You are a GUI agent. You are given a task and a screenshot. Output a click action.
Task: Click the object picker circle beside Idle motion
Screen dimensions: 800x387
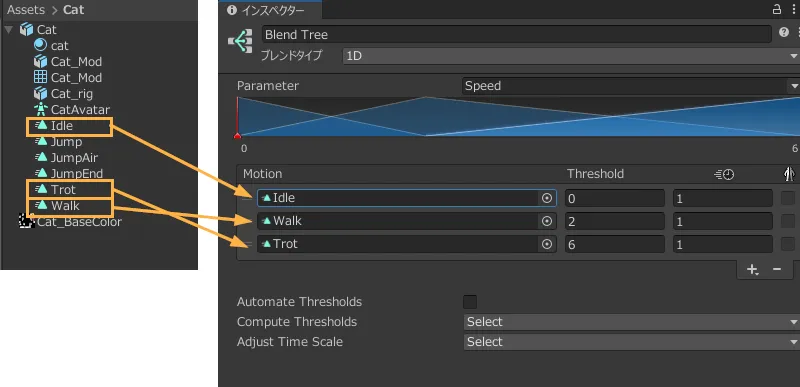click(547, 198)
